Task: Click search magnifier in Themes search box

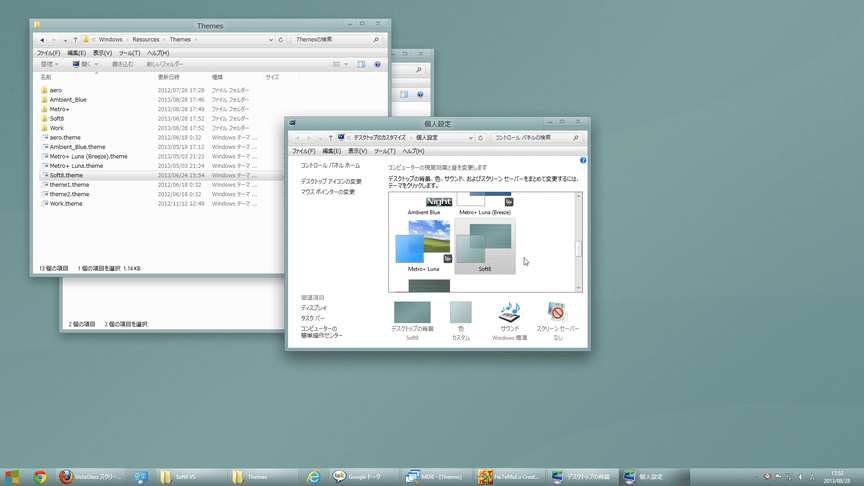Action: click(376, 40)
